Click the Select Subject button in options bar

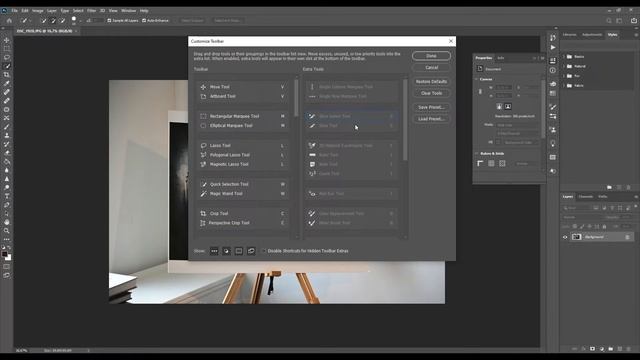coord(192,20)
